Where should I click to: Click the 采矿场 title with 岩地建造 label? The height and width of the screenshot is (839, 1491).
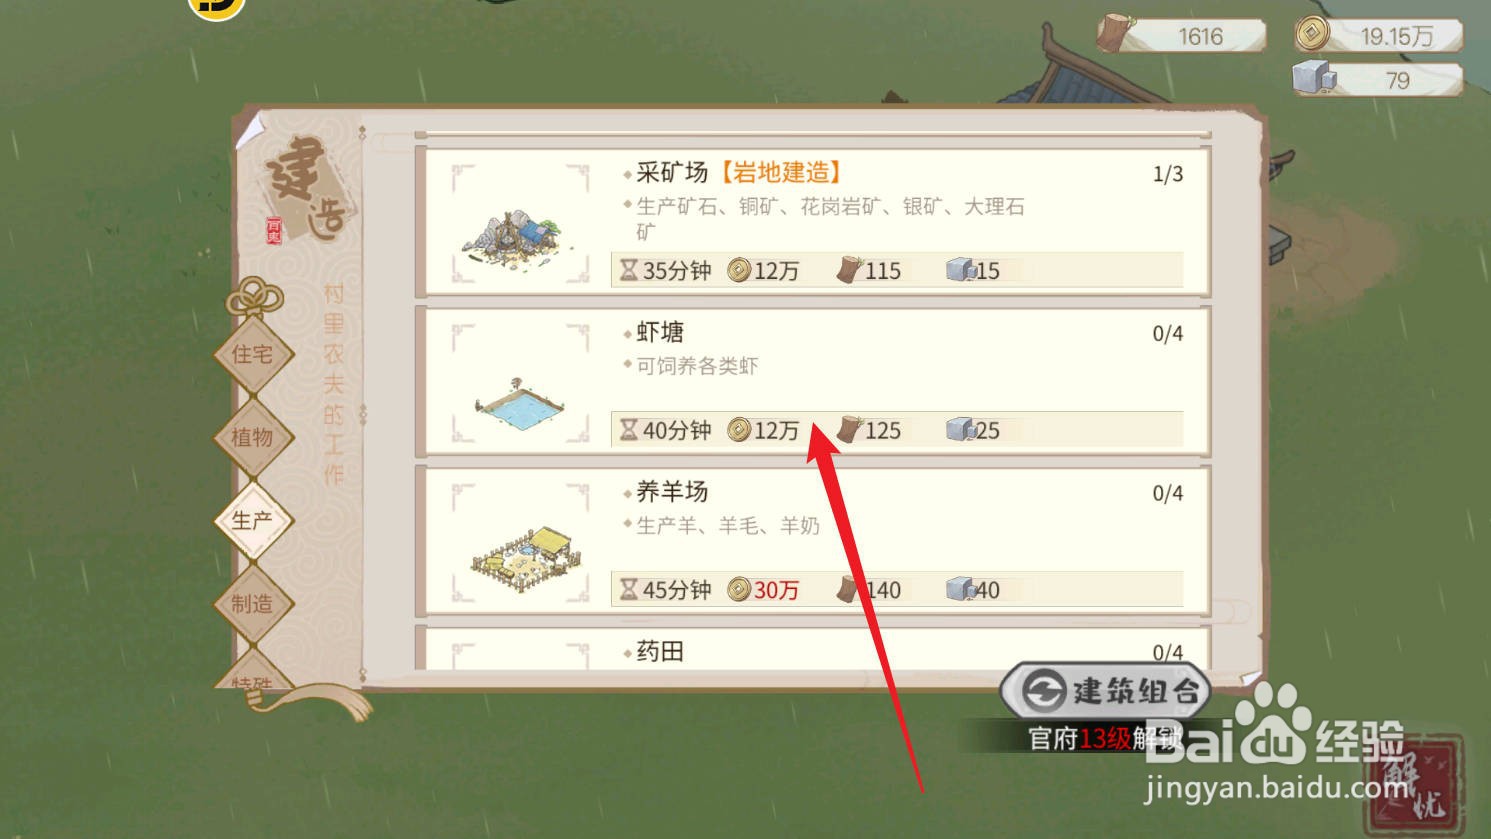tap(738, 172)
